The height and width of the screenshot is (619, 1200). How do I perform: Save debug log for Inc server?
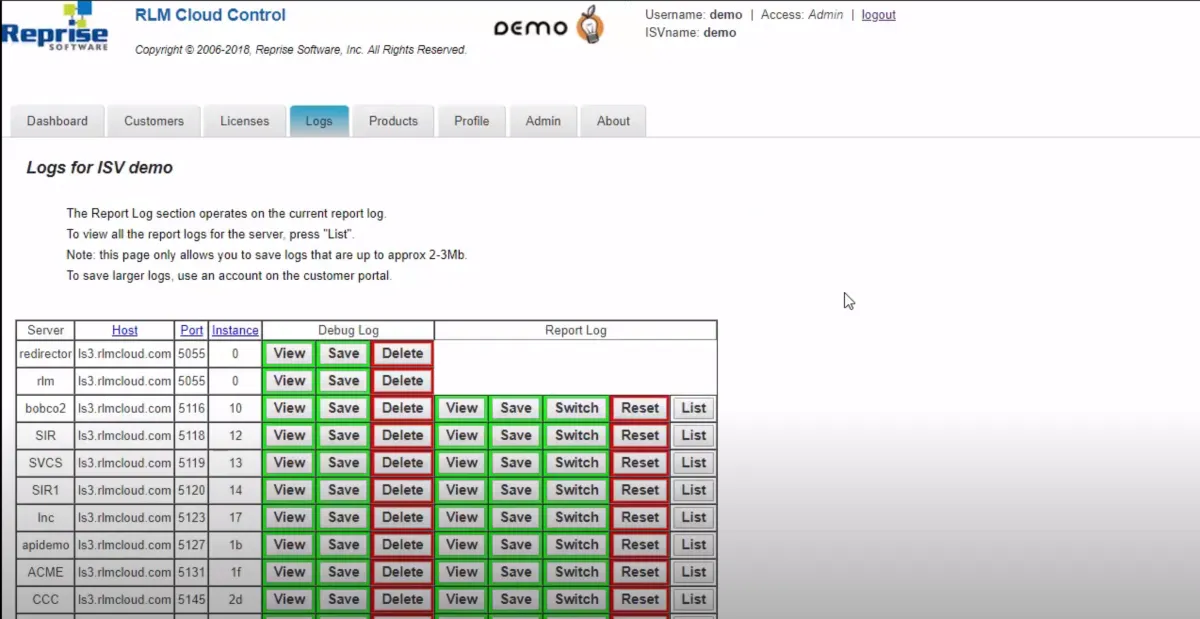click(343, 517)
